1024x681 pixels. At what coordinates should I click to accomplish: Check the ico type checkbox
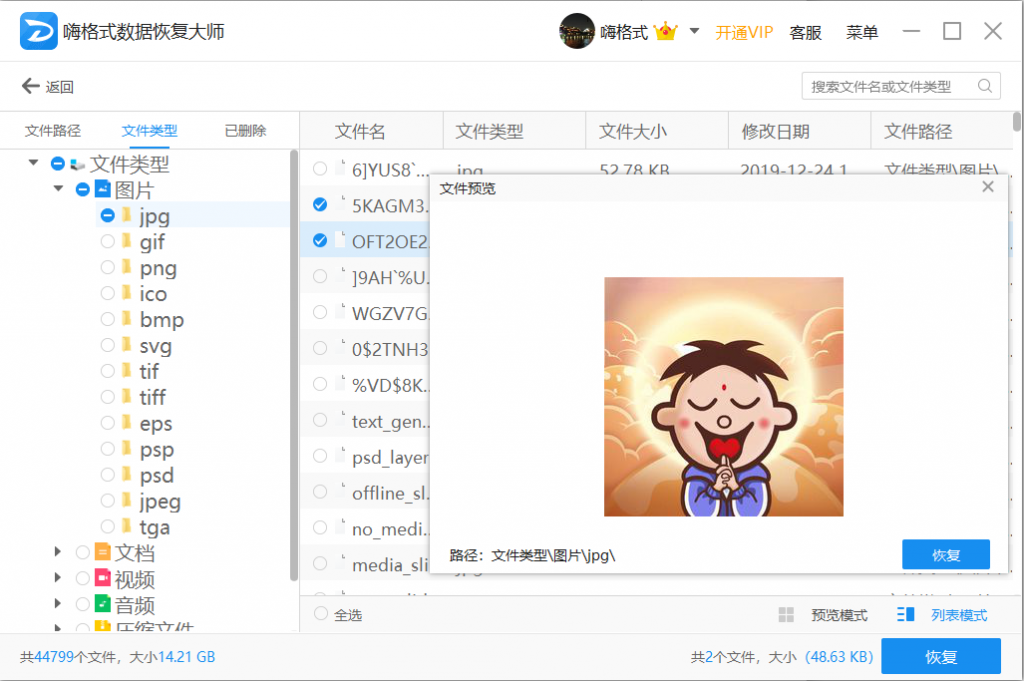(108, 293)
